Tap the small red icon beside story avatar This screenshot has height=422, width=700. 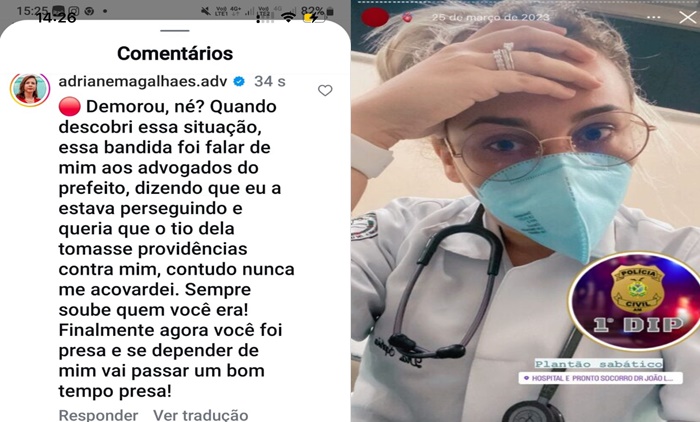point(407,17)
